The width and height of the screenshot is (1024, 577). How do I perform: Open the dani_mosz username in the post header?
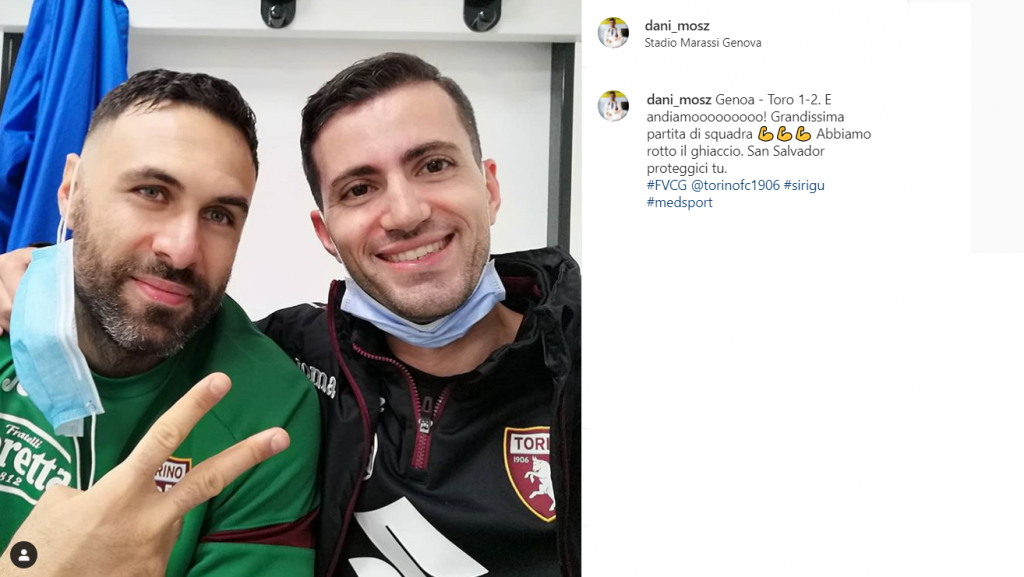point(677,25)
